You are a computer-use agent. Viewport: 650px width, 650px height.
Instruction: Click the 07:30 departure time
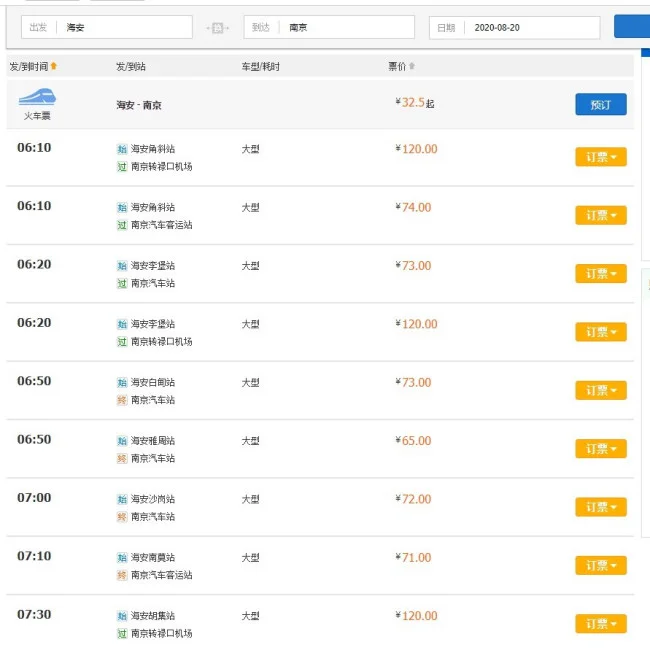pos(34,614)
